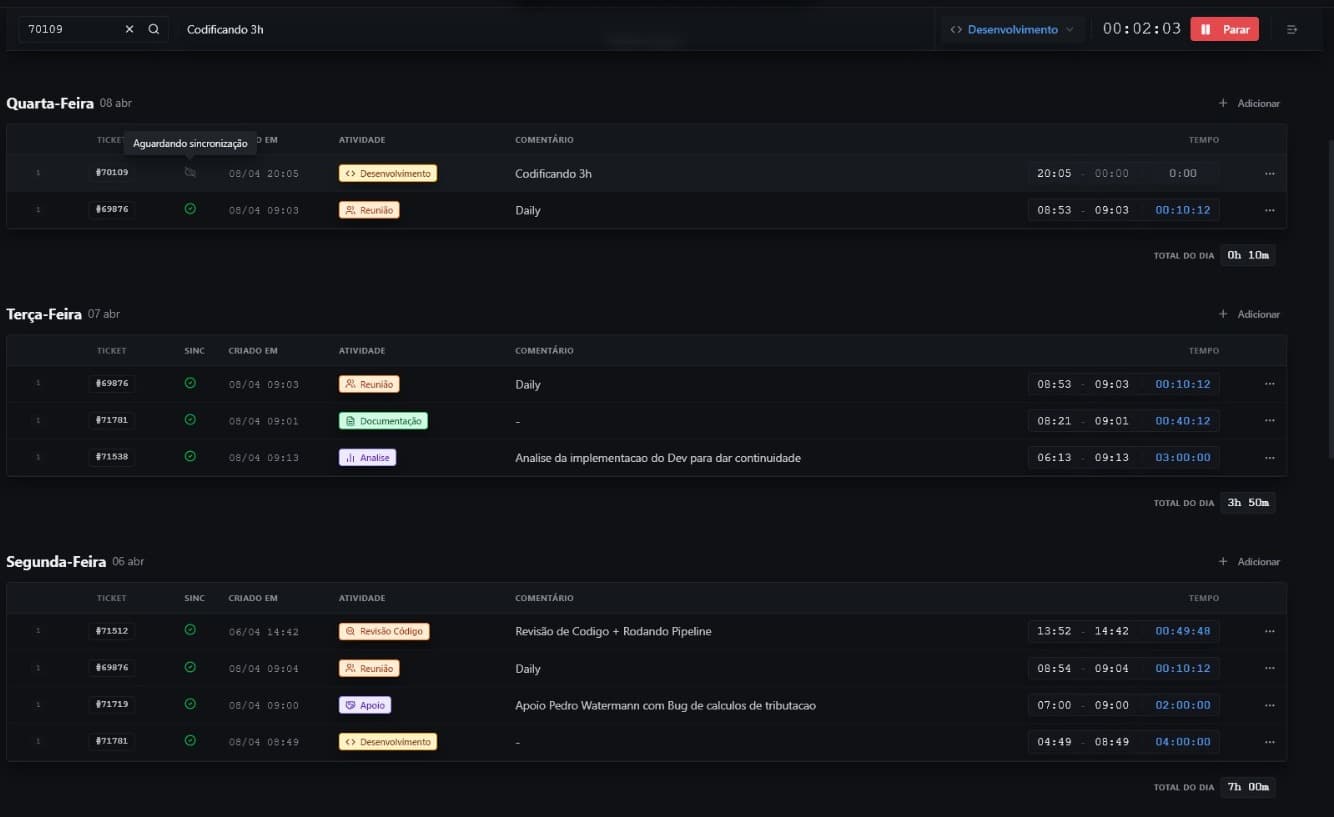Open Reunião activity tag in Quarta-Feira Daily row
Viewport: 1334px width, 817px height.
click(369, 210)
